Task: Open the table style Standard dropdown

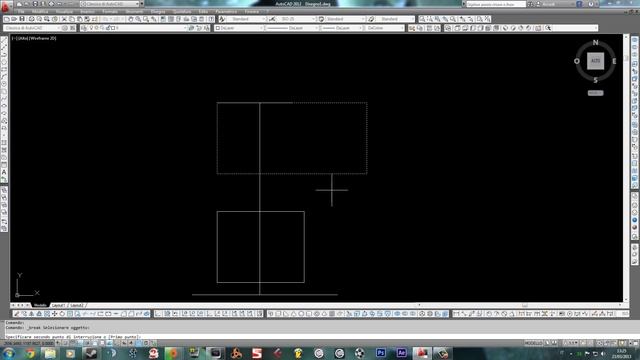Action: click(x=345, y=19)
